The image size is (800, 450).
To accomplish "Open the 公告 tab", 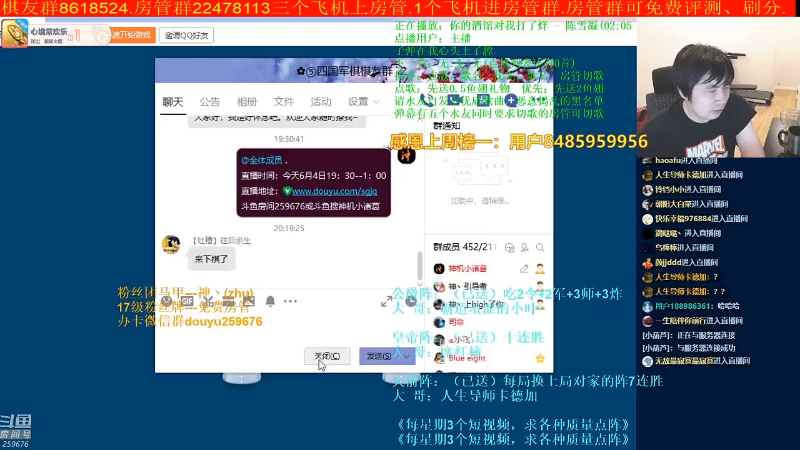I will 210,102.
